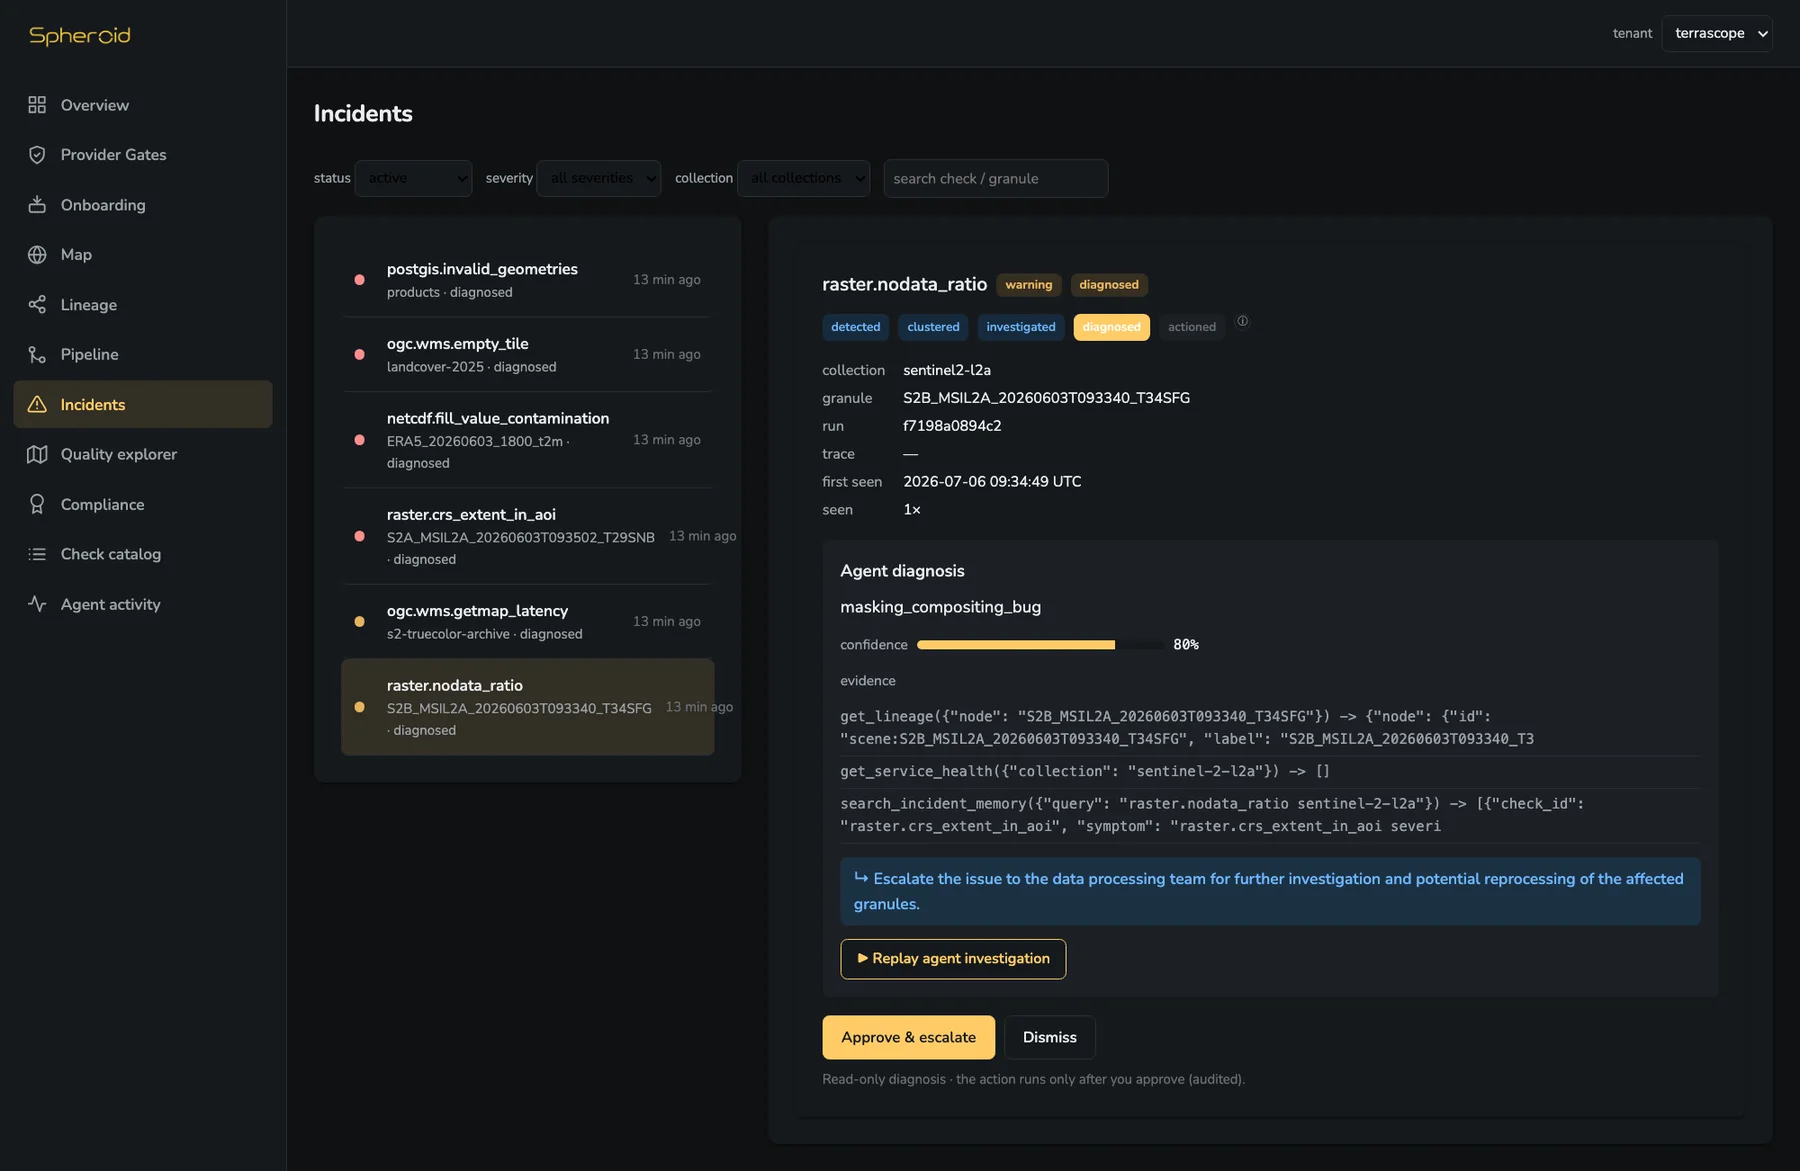Image resolution: width=1800 pixels, height=1171 pixels.
Task: Click the Provider Gates shield icon
Action: tap(37, 155)
